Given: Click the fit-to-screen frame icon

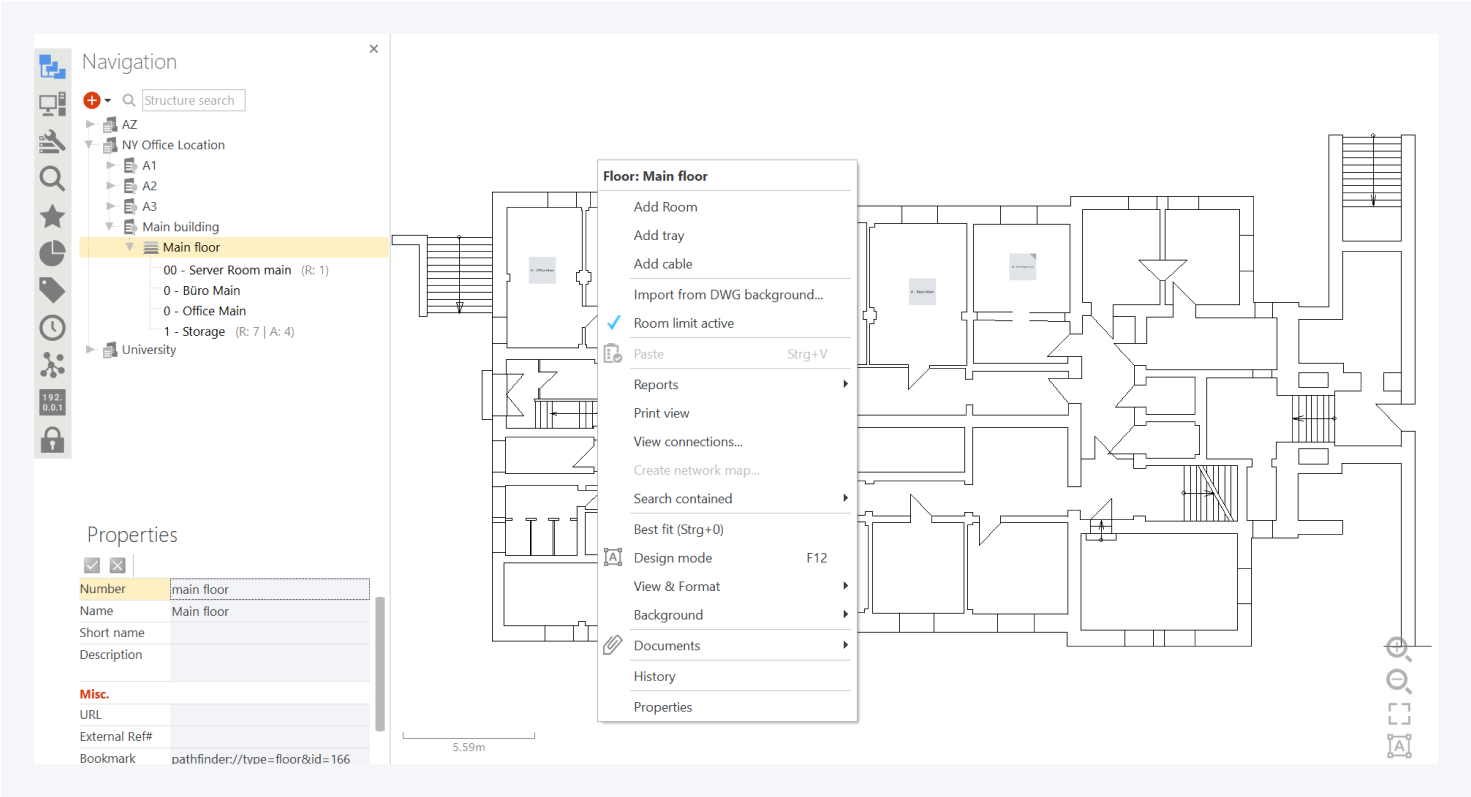Looking at the screenshot, I should pyautogui.click(x=1399, y=714).
